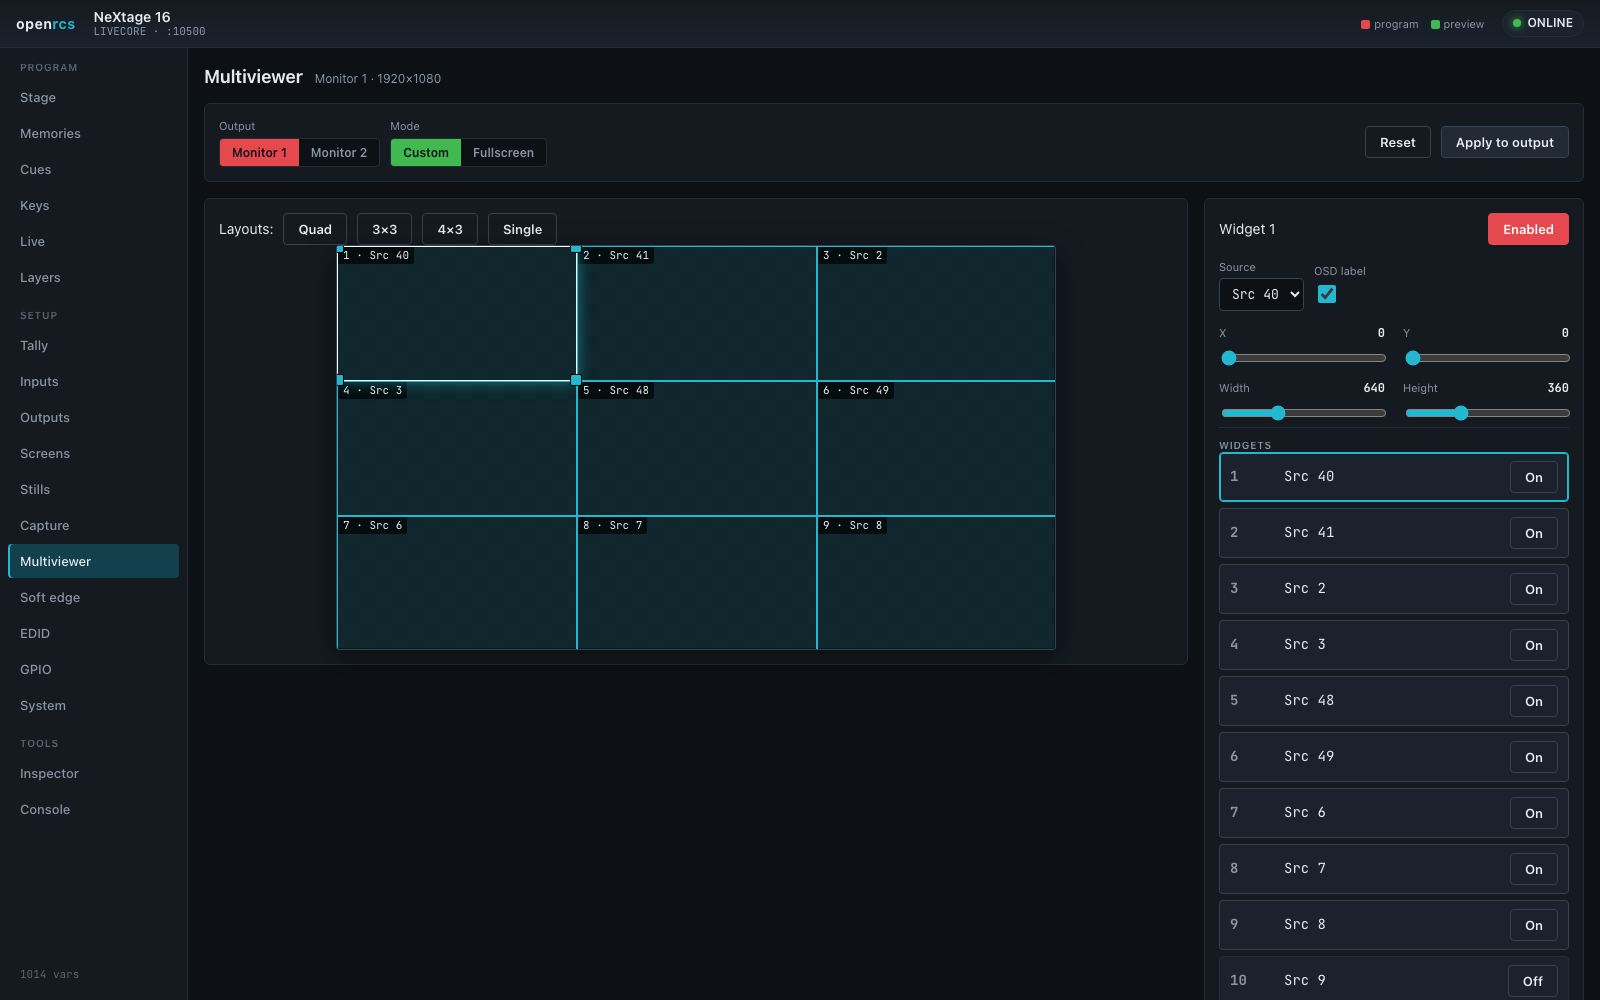Go to Cues section
This screenshot has height=1000, width=1600.
click(93, 169)
